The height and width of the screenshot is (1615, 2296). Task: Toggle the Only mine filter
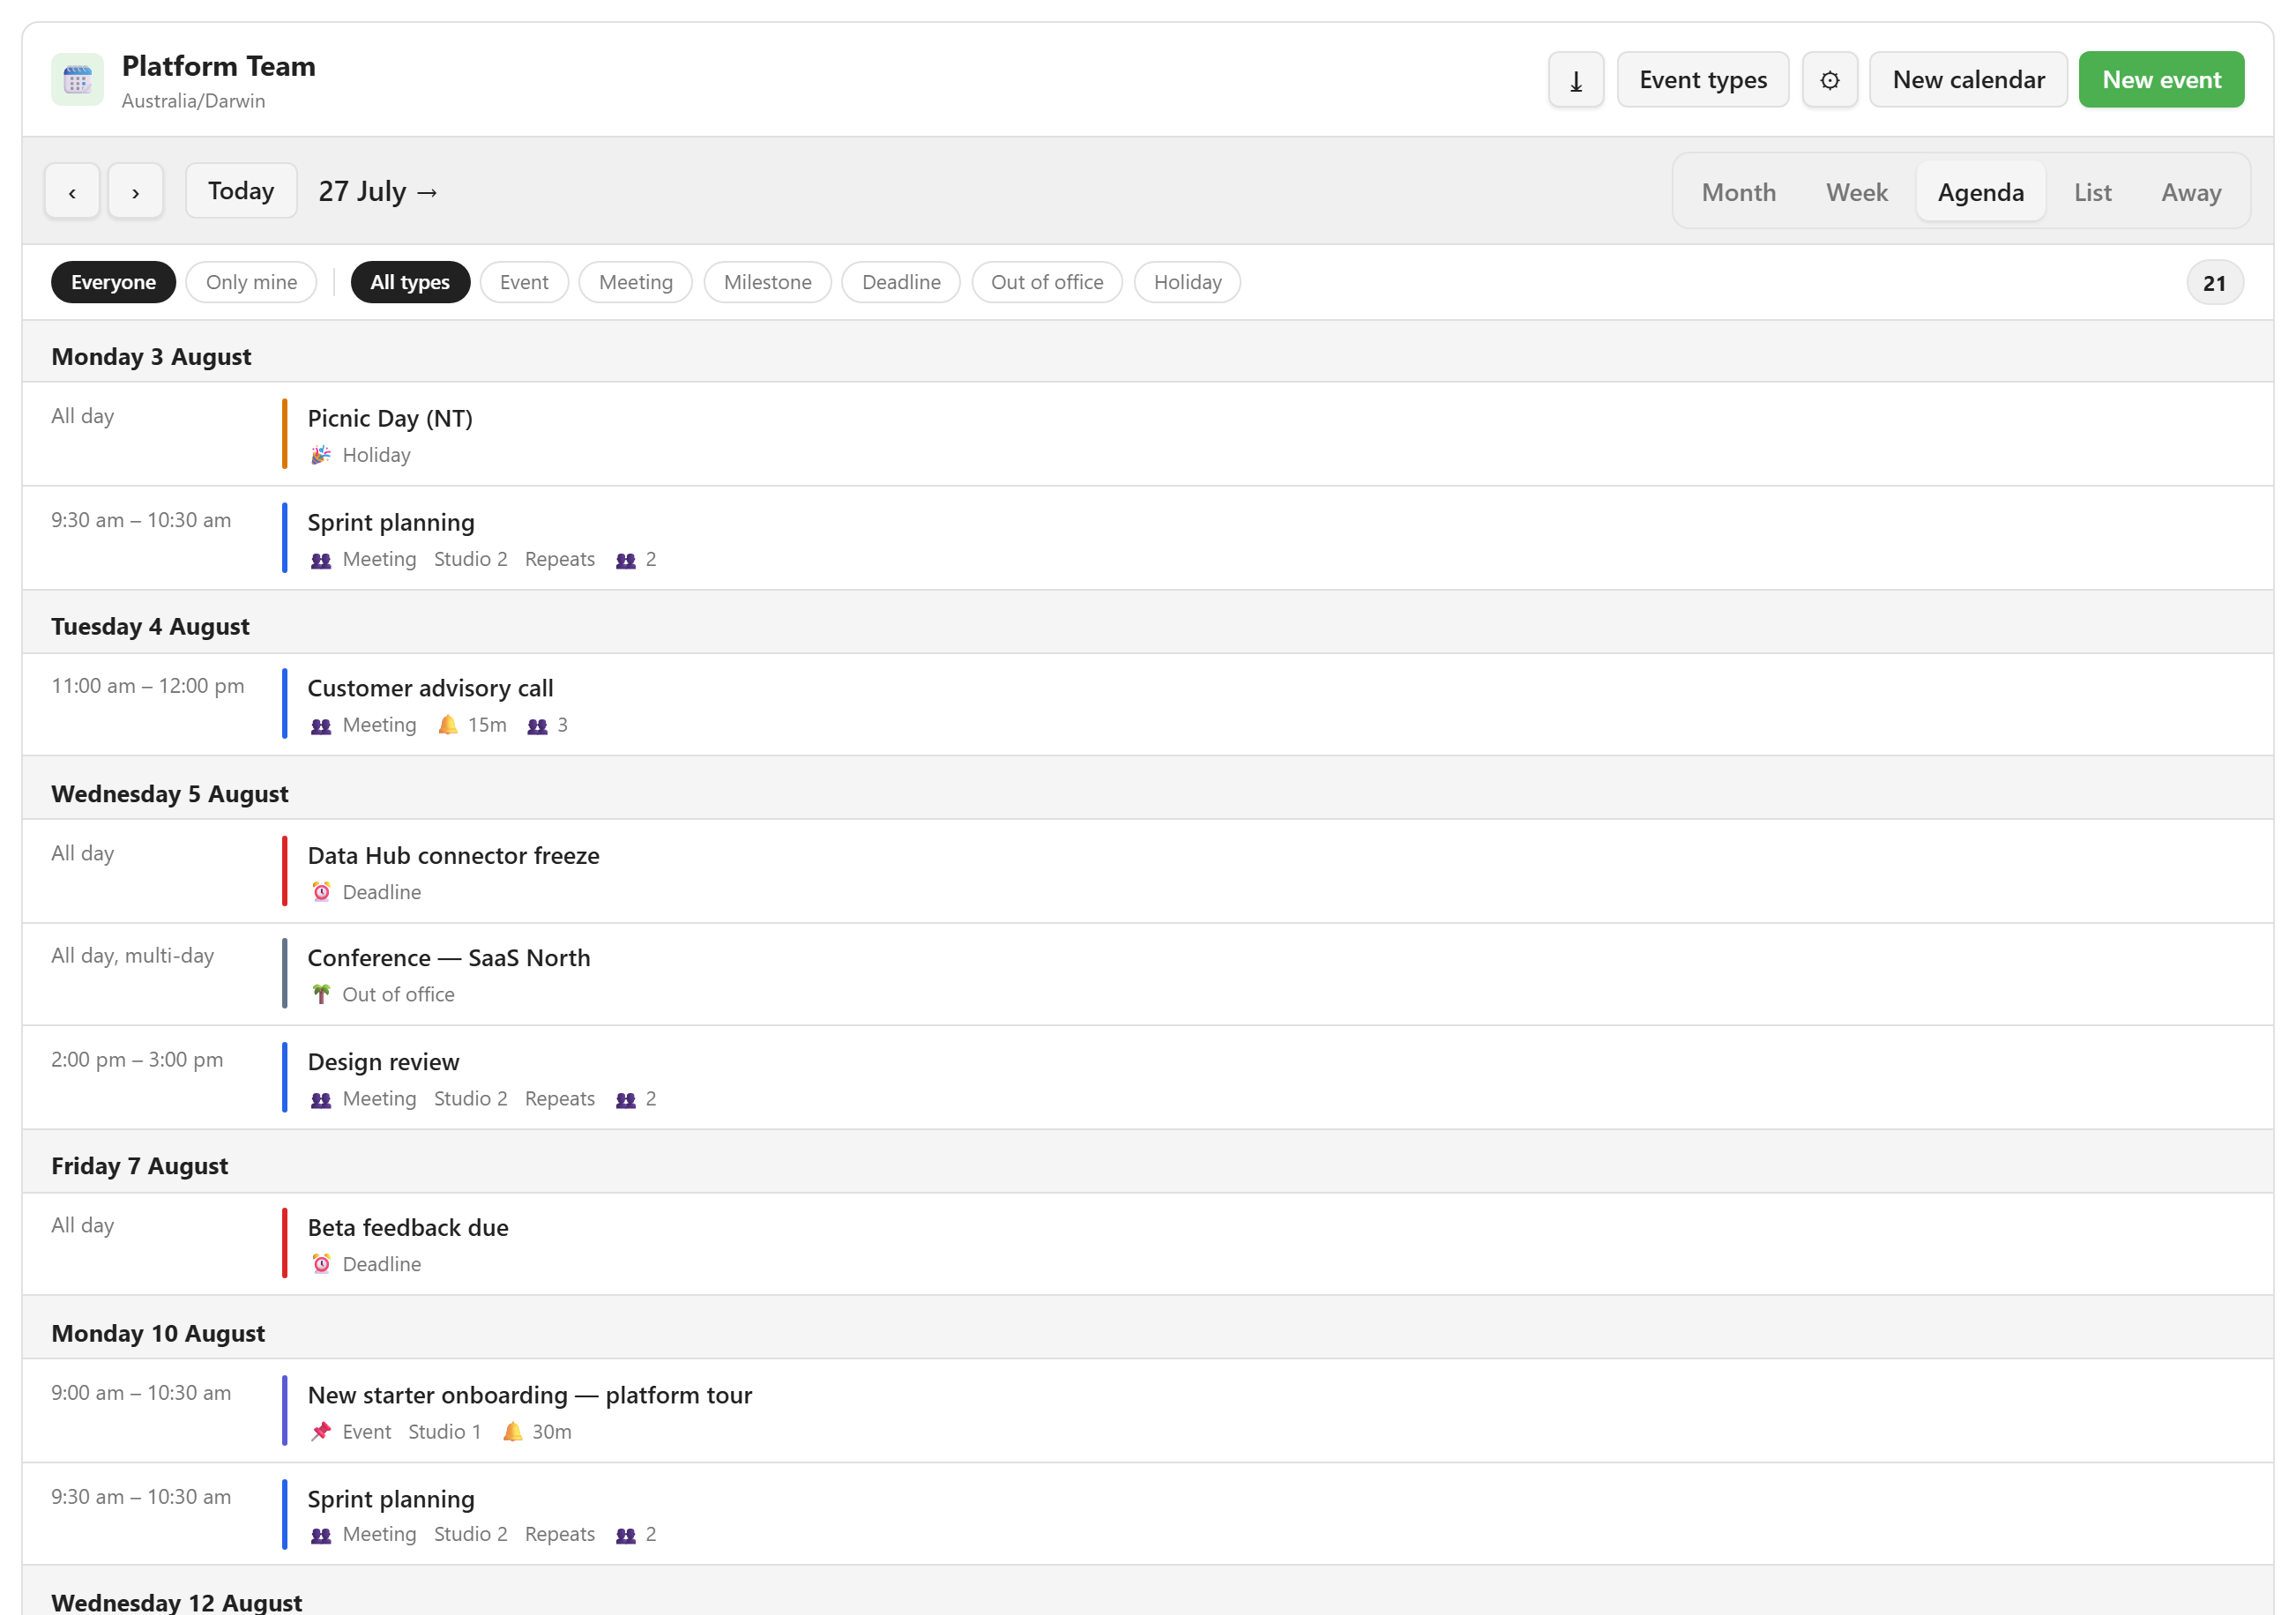251,282
